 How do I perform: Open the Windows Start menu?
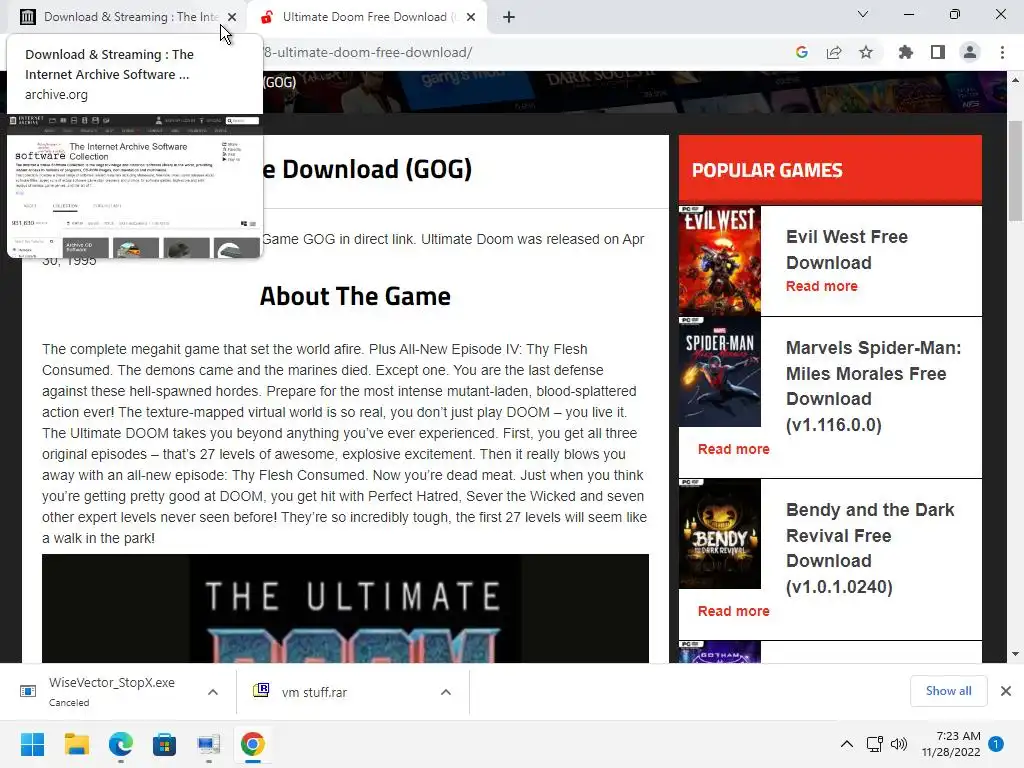pyautogui.click(x=33, y=744)
